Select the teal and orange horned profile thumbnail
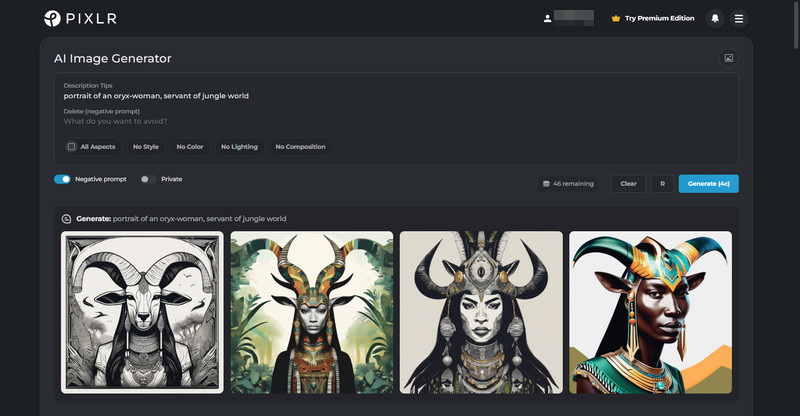This screenshot has width=800, height=416. click(x=651, y=312)
